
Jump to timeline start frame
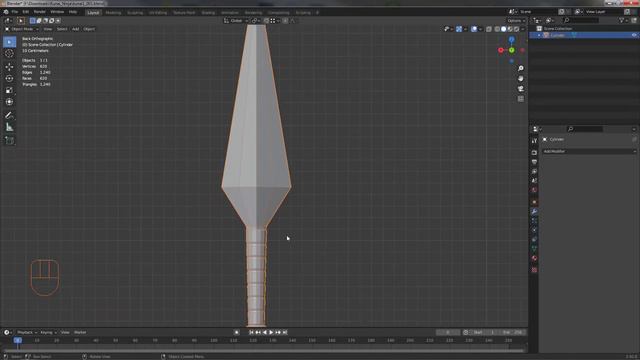point(251,332)
